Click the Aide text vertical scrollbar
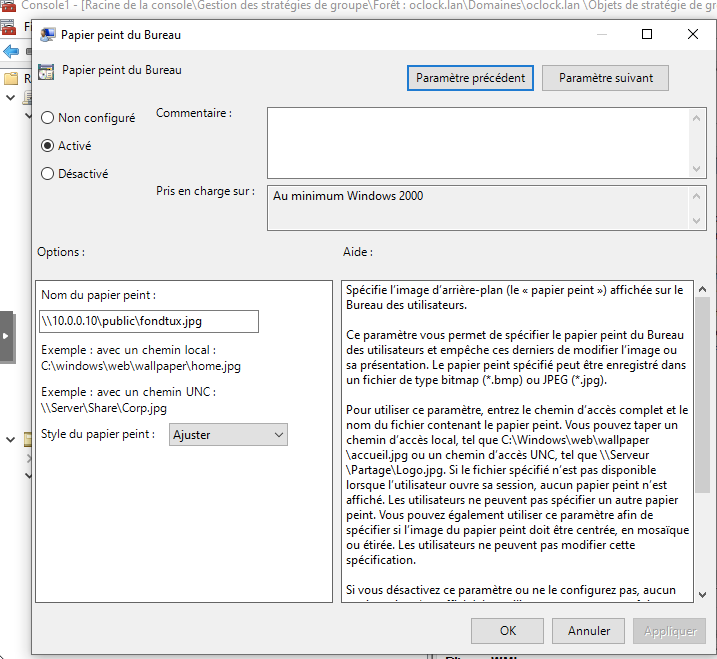 [x=702, y=400]
